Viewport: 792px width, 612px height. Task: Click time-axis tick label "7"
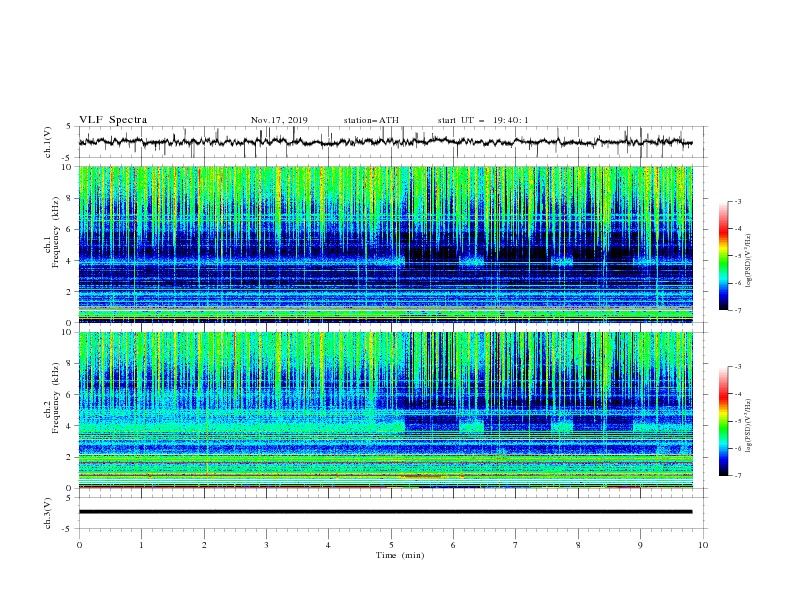[x=516, y=545]
